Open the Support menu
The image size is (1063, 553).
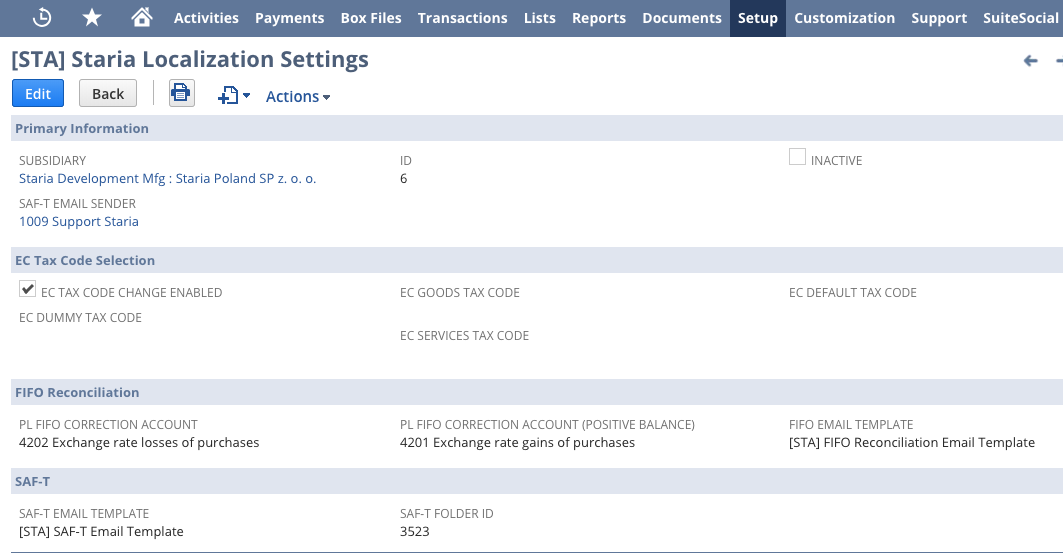click(939, 18)
